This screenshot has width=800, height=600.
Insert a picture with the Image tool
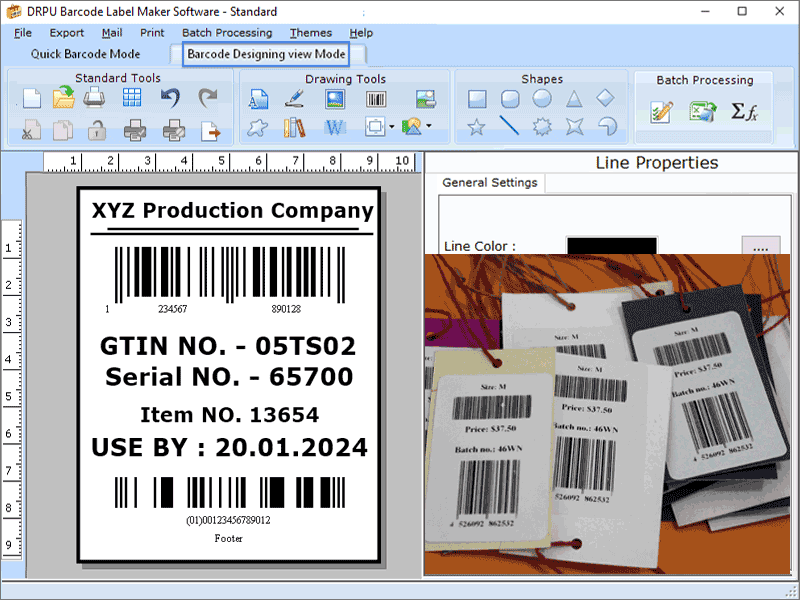(334, 98)
